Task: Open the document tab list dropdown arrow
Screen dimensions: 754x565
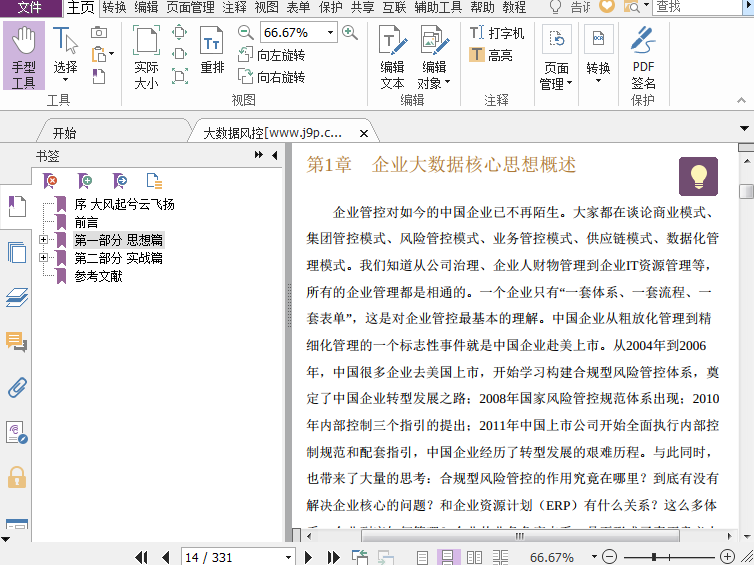Action: pyautogui.click(x=744, y=128)
